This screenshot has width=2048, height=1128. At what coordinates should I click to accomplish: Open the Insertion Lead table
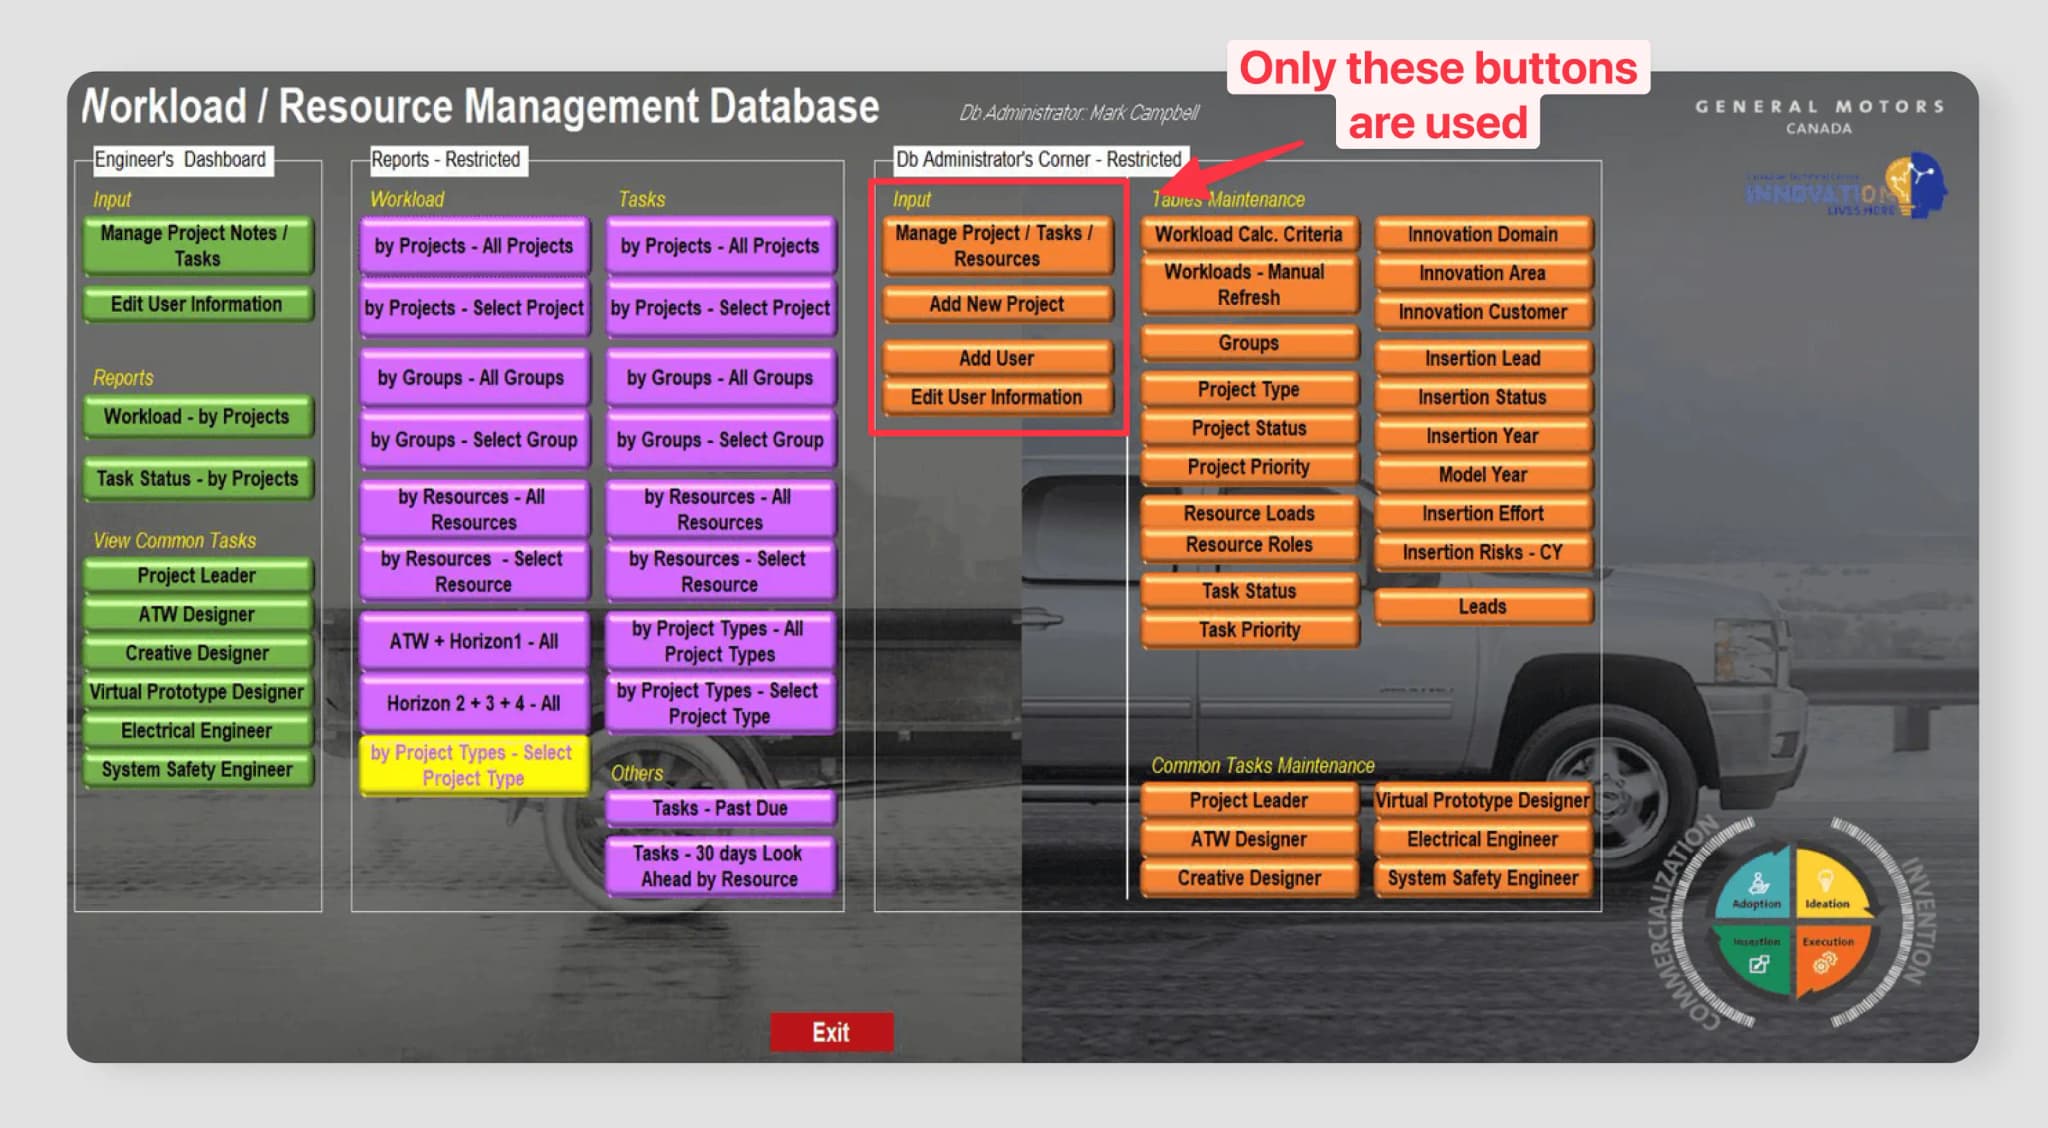coord(1483,358)
